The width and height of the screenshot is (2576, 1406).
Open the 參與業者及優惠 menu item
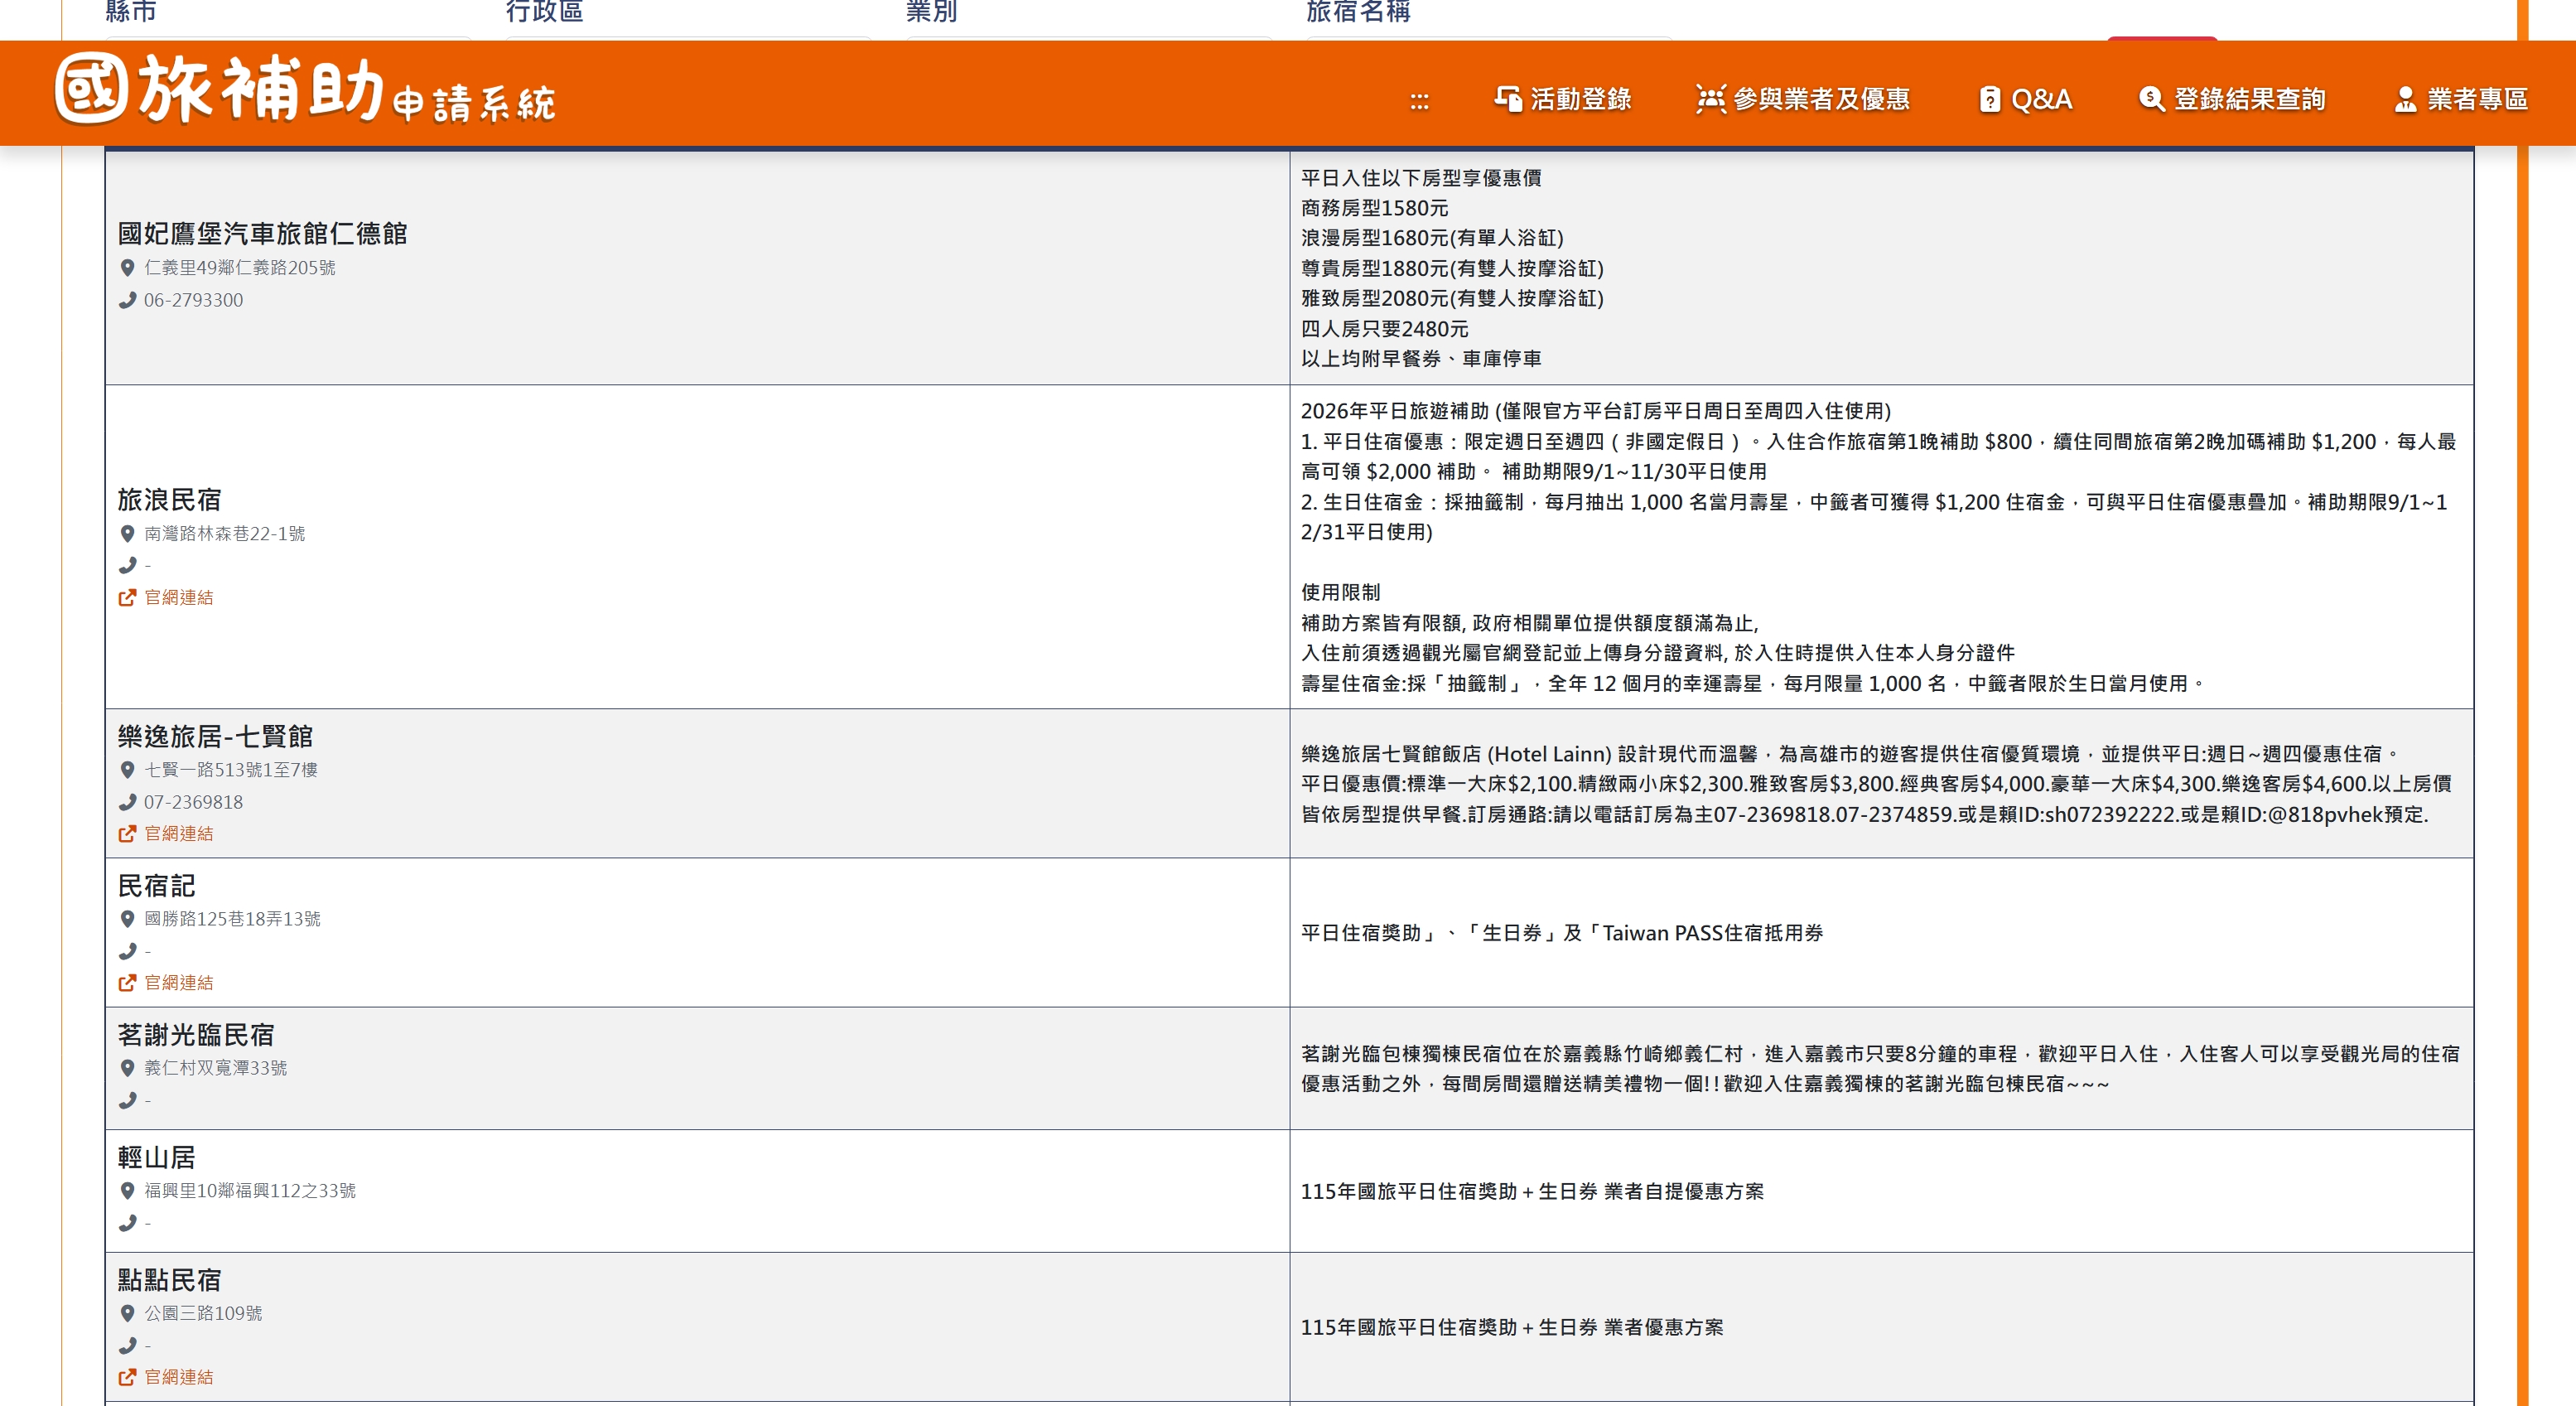1803,99
